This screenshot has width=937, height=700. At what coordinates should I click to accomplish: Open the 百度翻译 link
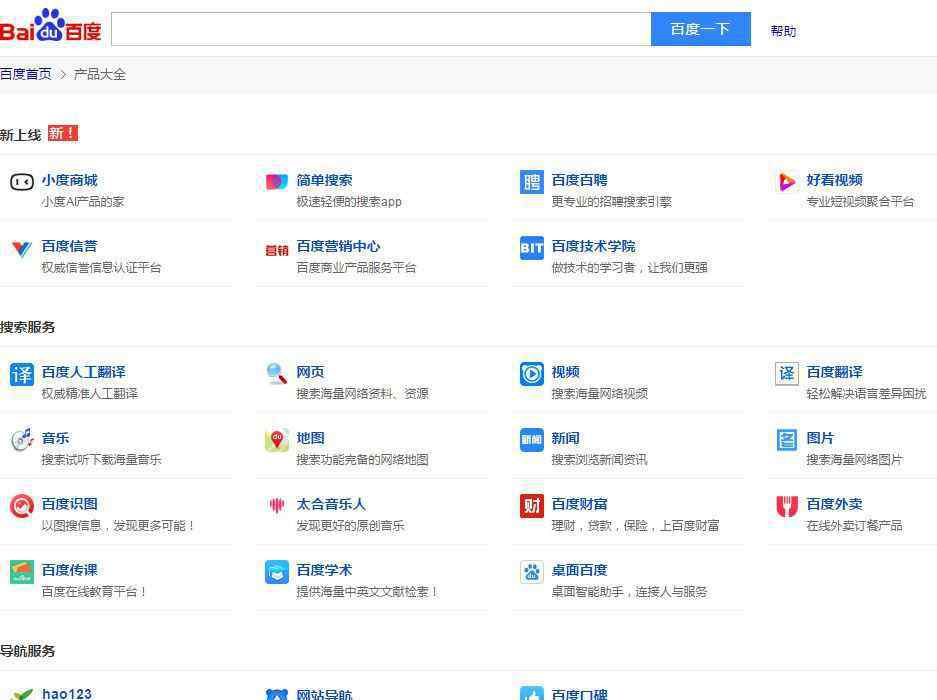835,372
